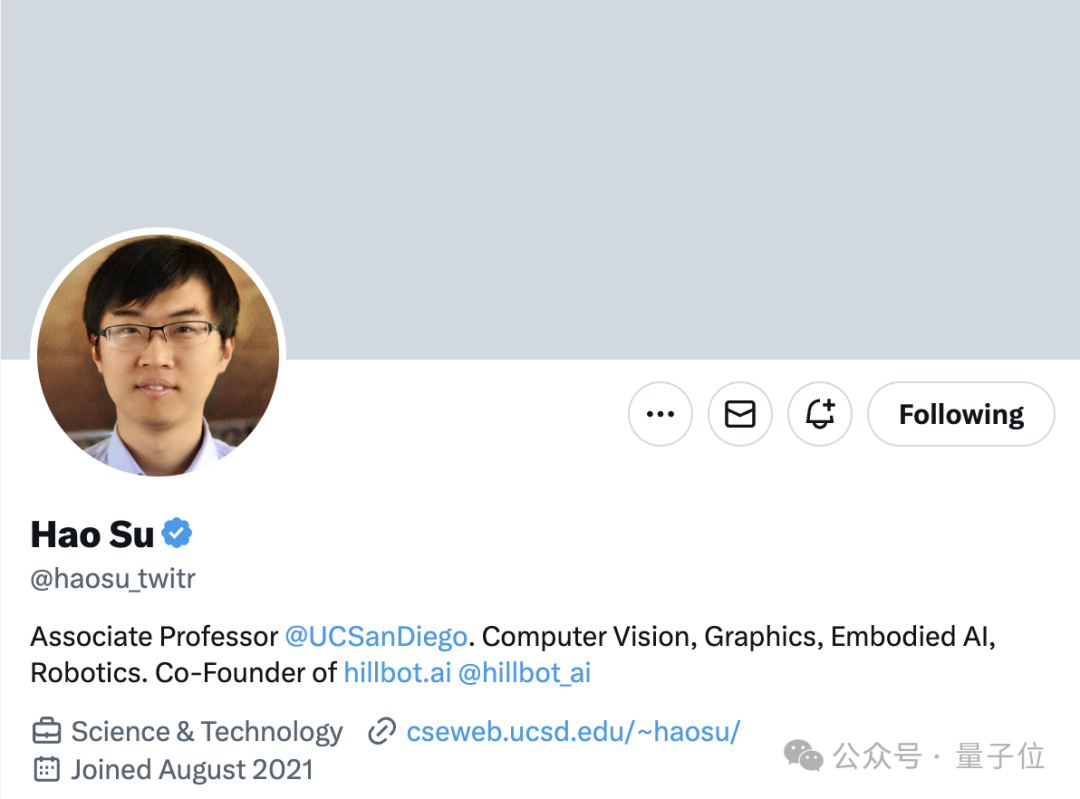The height and width of the screenshot is (799, 1080).
Task: Open the @UCSanDiego mention link
Action: point(376,636)
